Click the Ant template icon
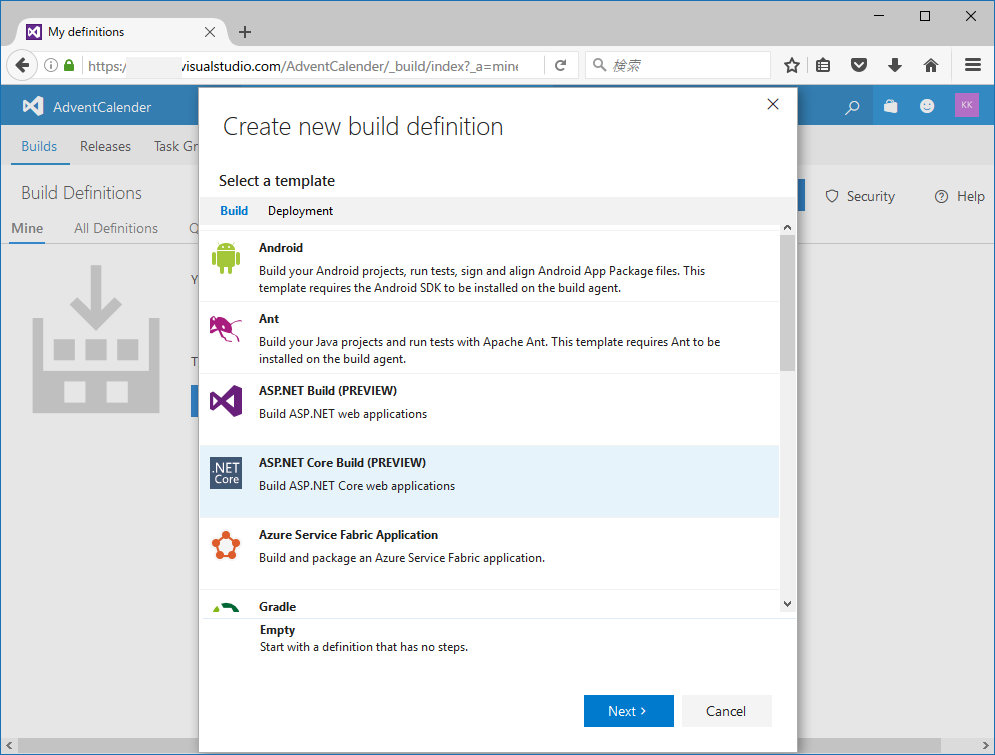Viewport: 995px width, 755px height. (x=226, y=329)
